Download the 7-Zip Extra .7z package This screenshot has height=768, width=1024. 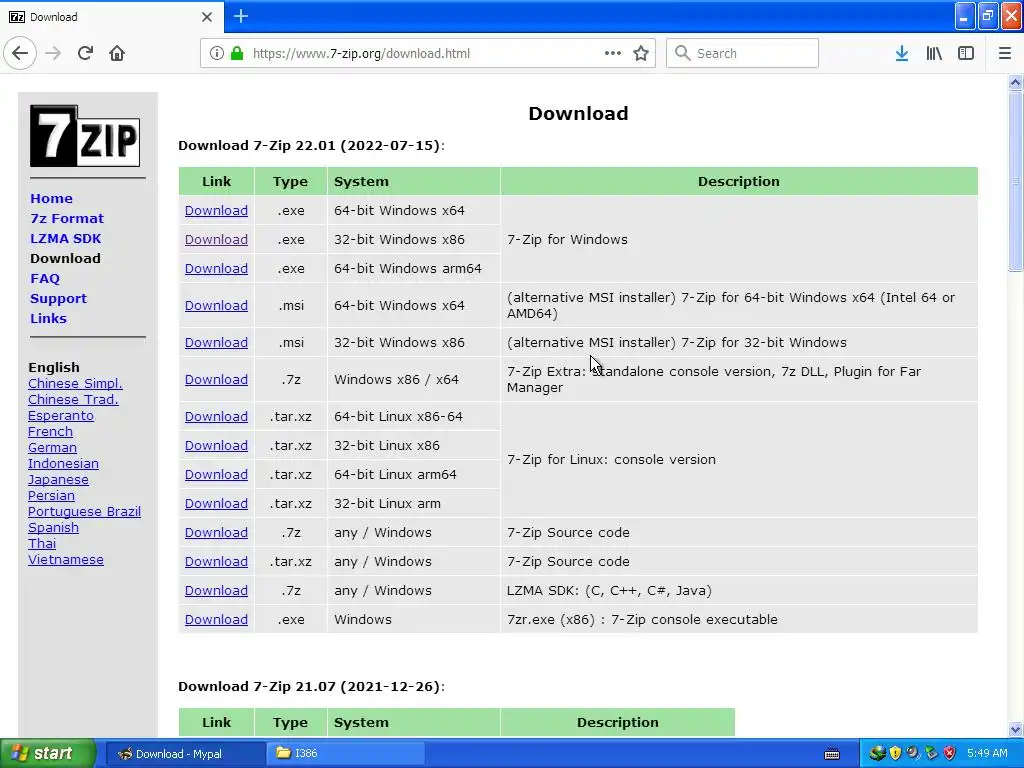pyautogui.click(x=216, y=379)
